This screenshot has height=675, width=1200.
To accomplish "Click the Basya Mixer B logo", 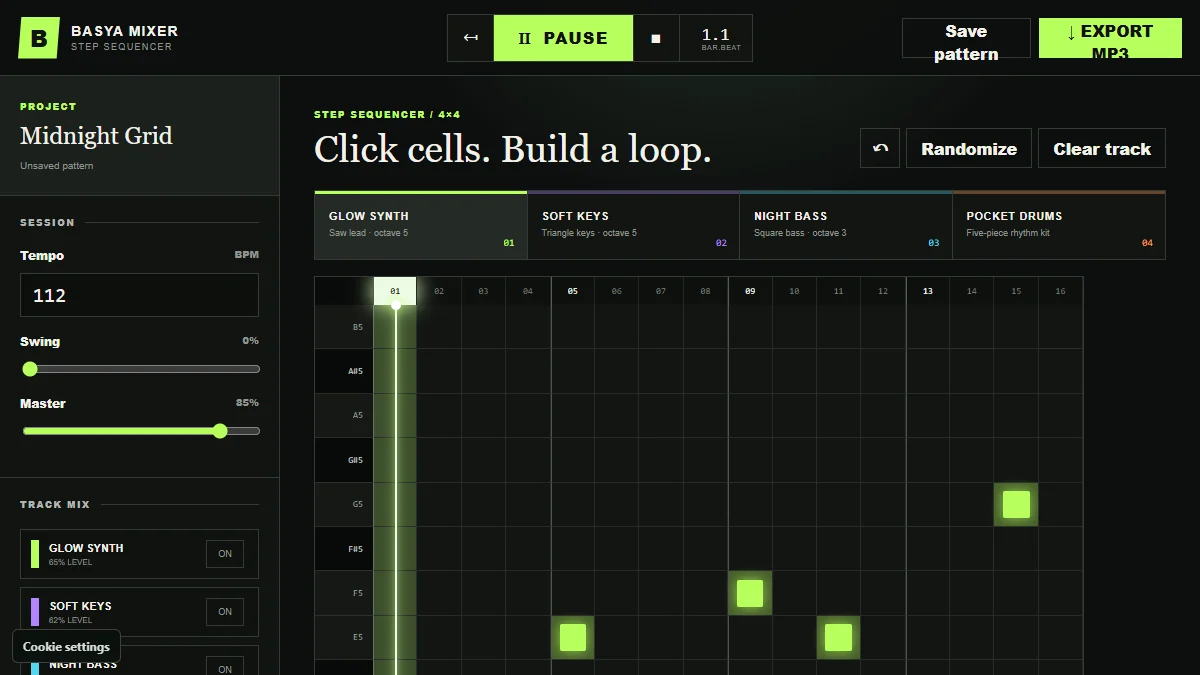I will click(x=39, y=38).
